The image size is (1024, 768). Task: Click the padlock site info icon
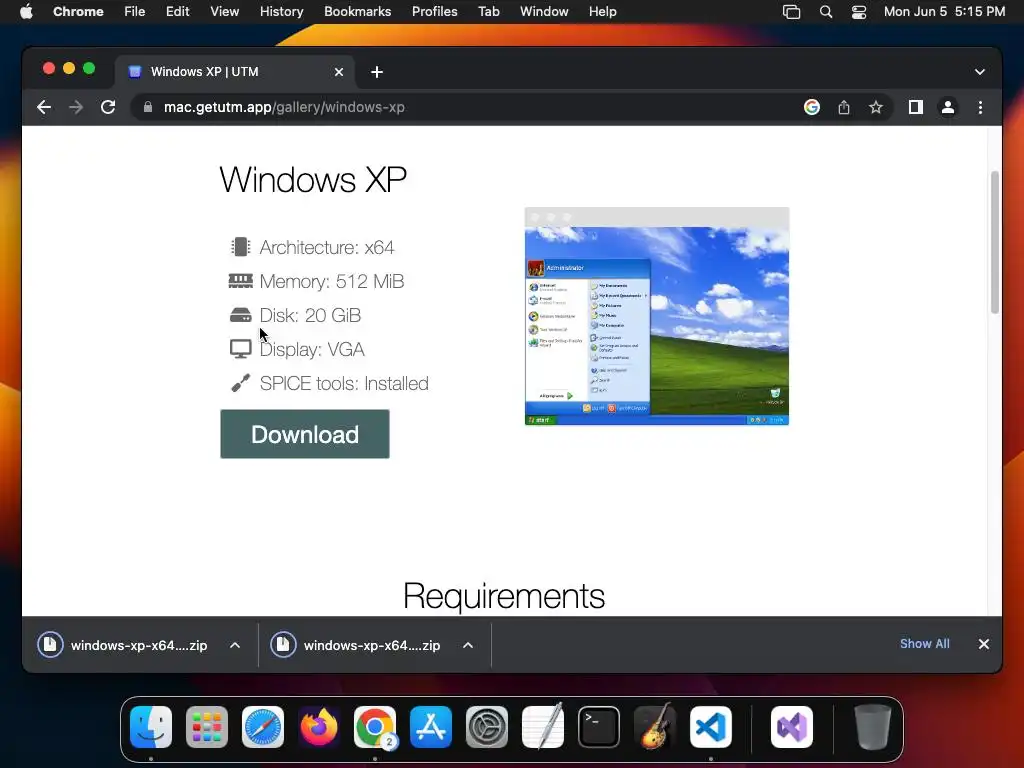pos(148,107)
